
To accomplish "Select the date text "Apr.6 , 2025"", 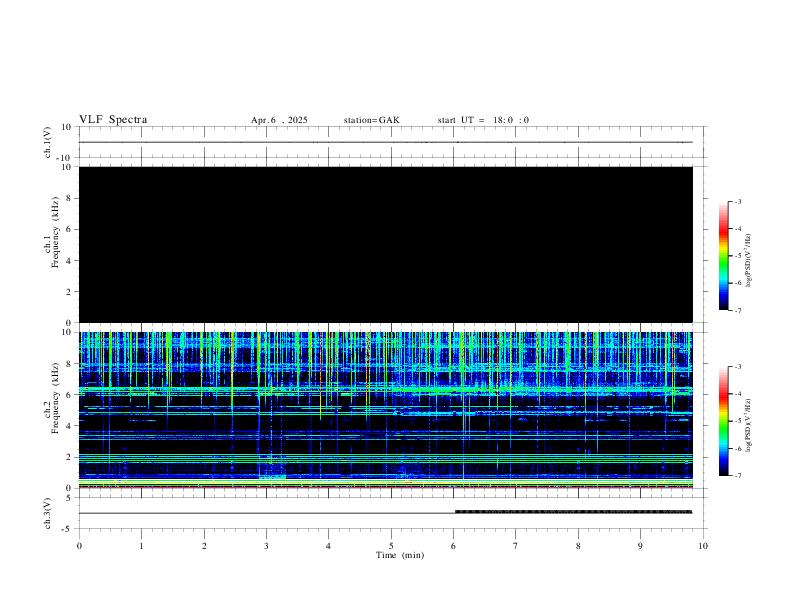I will (279, 120).
